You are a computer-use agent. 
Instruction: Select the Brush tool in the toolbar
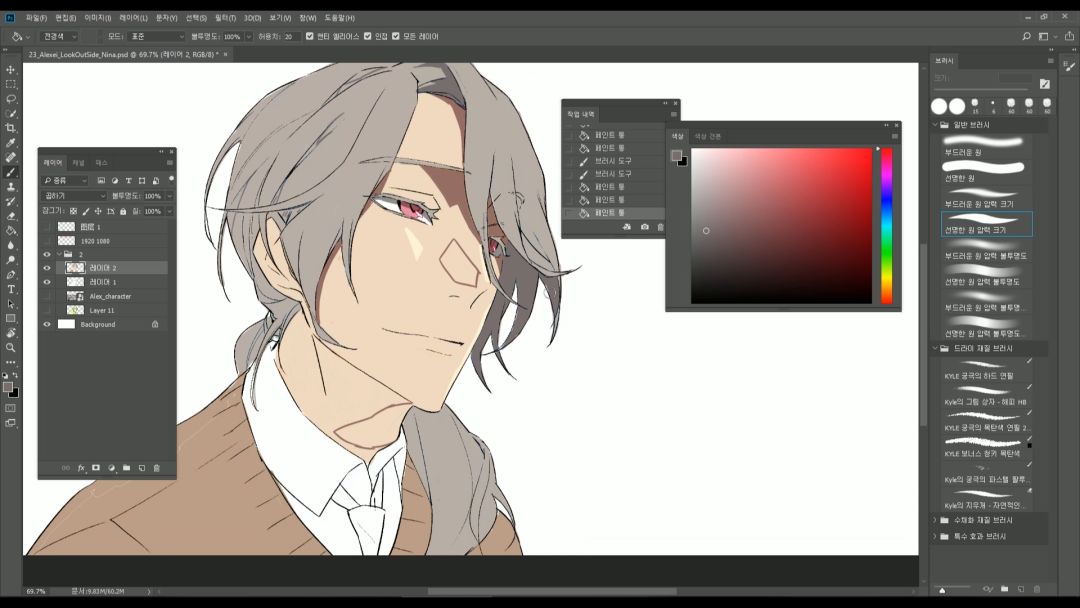(x=11, y=172)
